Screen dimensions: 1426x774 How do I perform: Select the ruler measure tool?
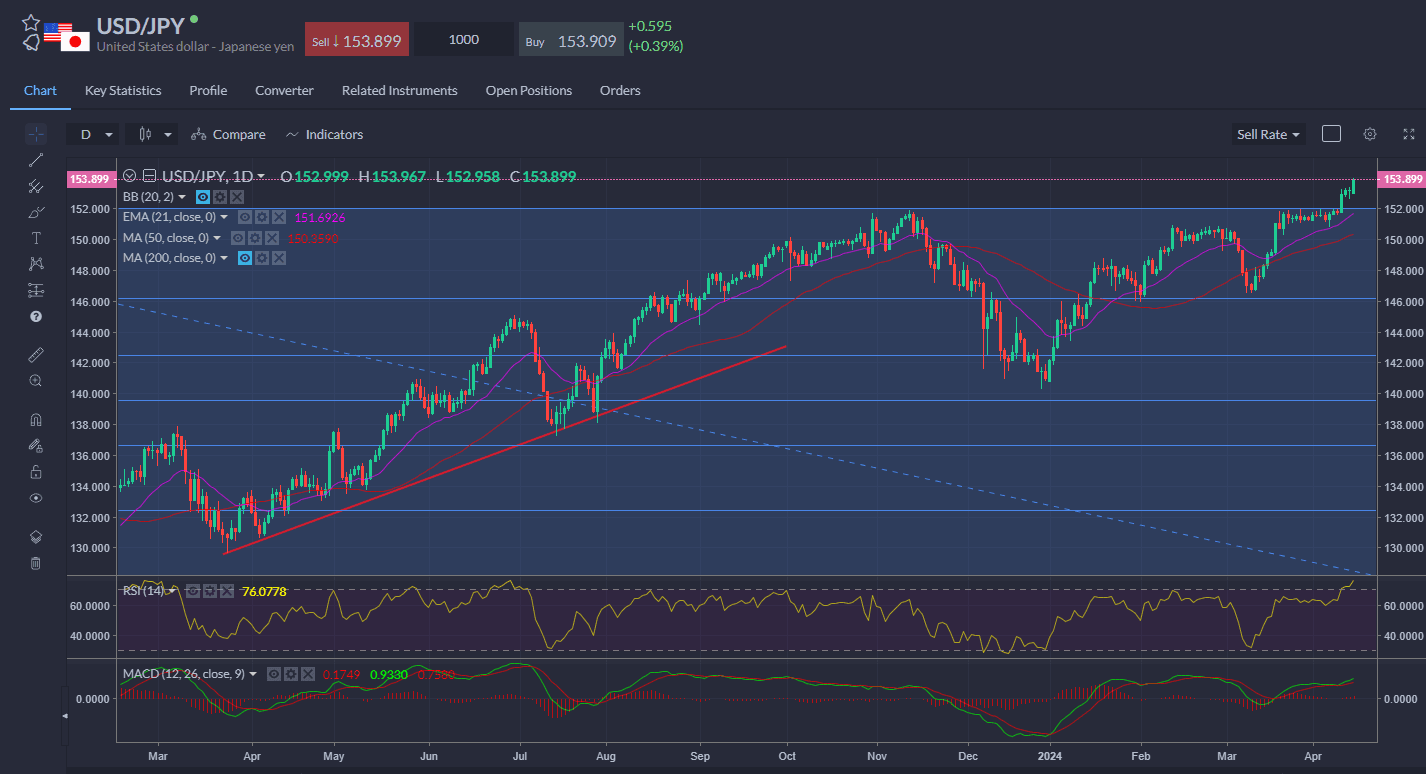tap(36, 354)
